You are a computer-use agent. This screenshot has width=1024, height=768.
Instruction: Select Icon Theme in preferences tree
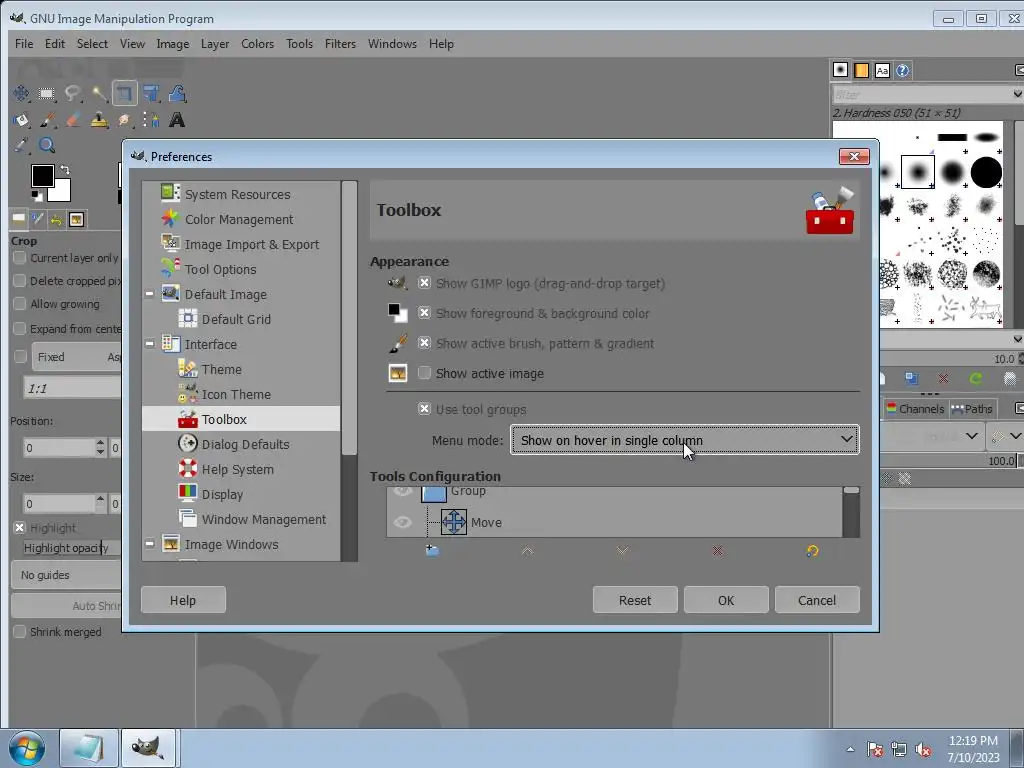pos(236,394)
